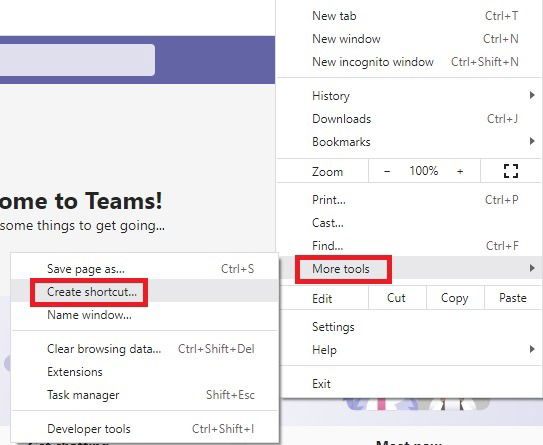This screenshot has width=543, height=445.
Task: Increase zoom with the plus button
Action: pyautogui.click(x=460, y=171)
